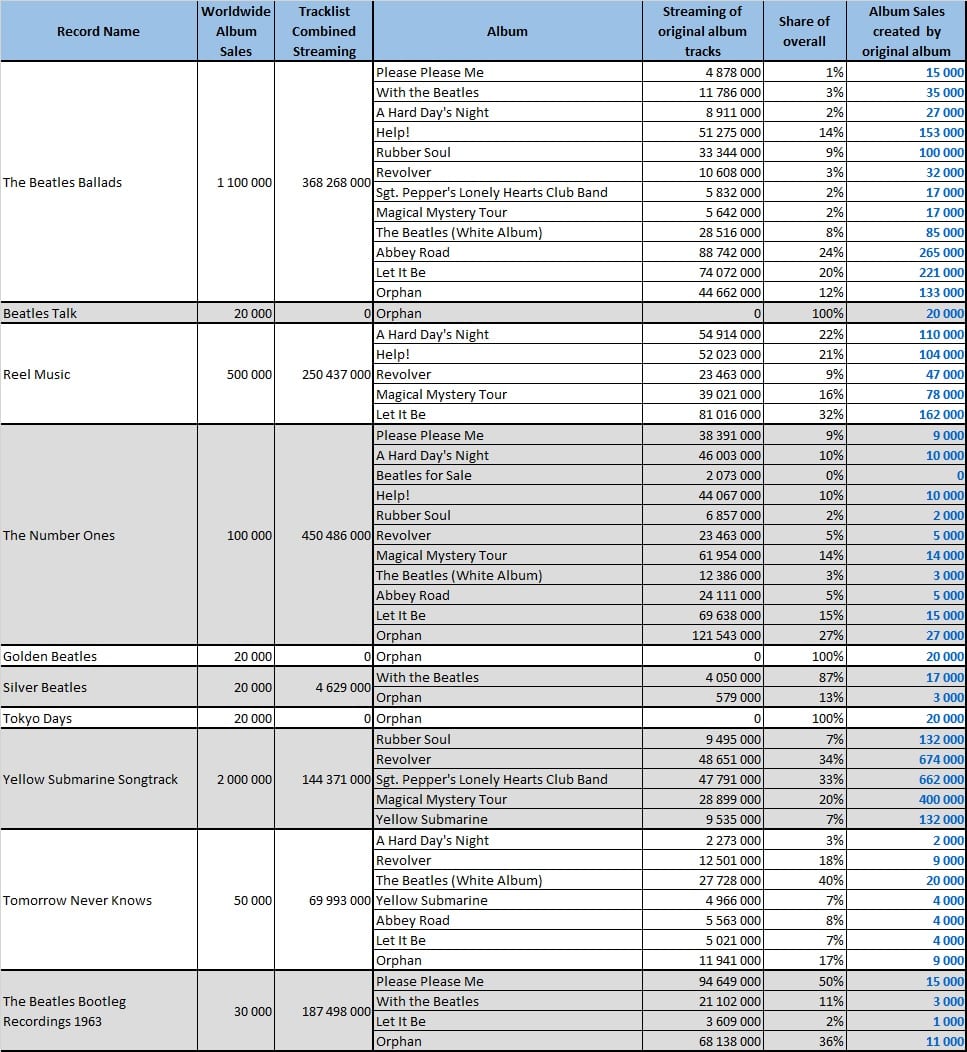
Task: Click worldwide sales value '50 000'
Action: pyautogui.click(x=252, y=900)
